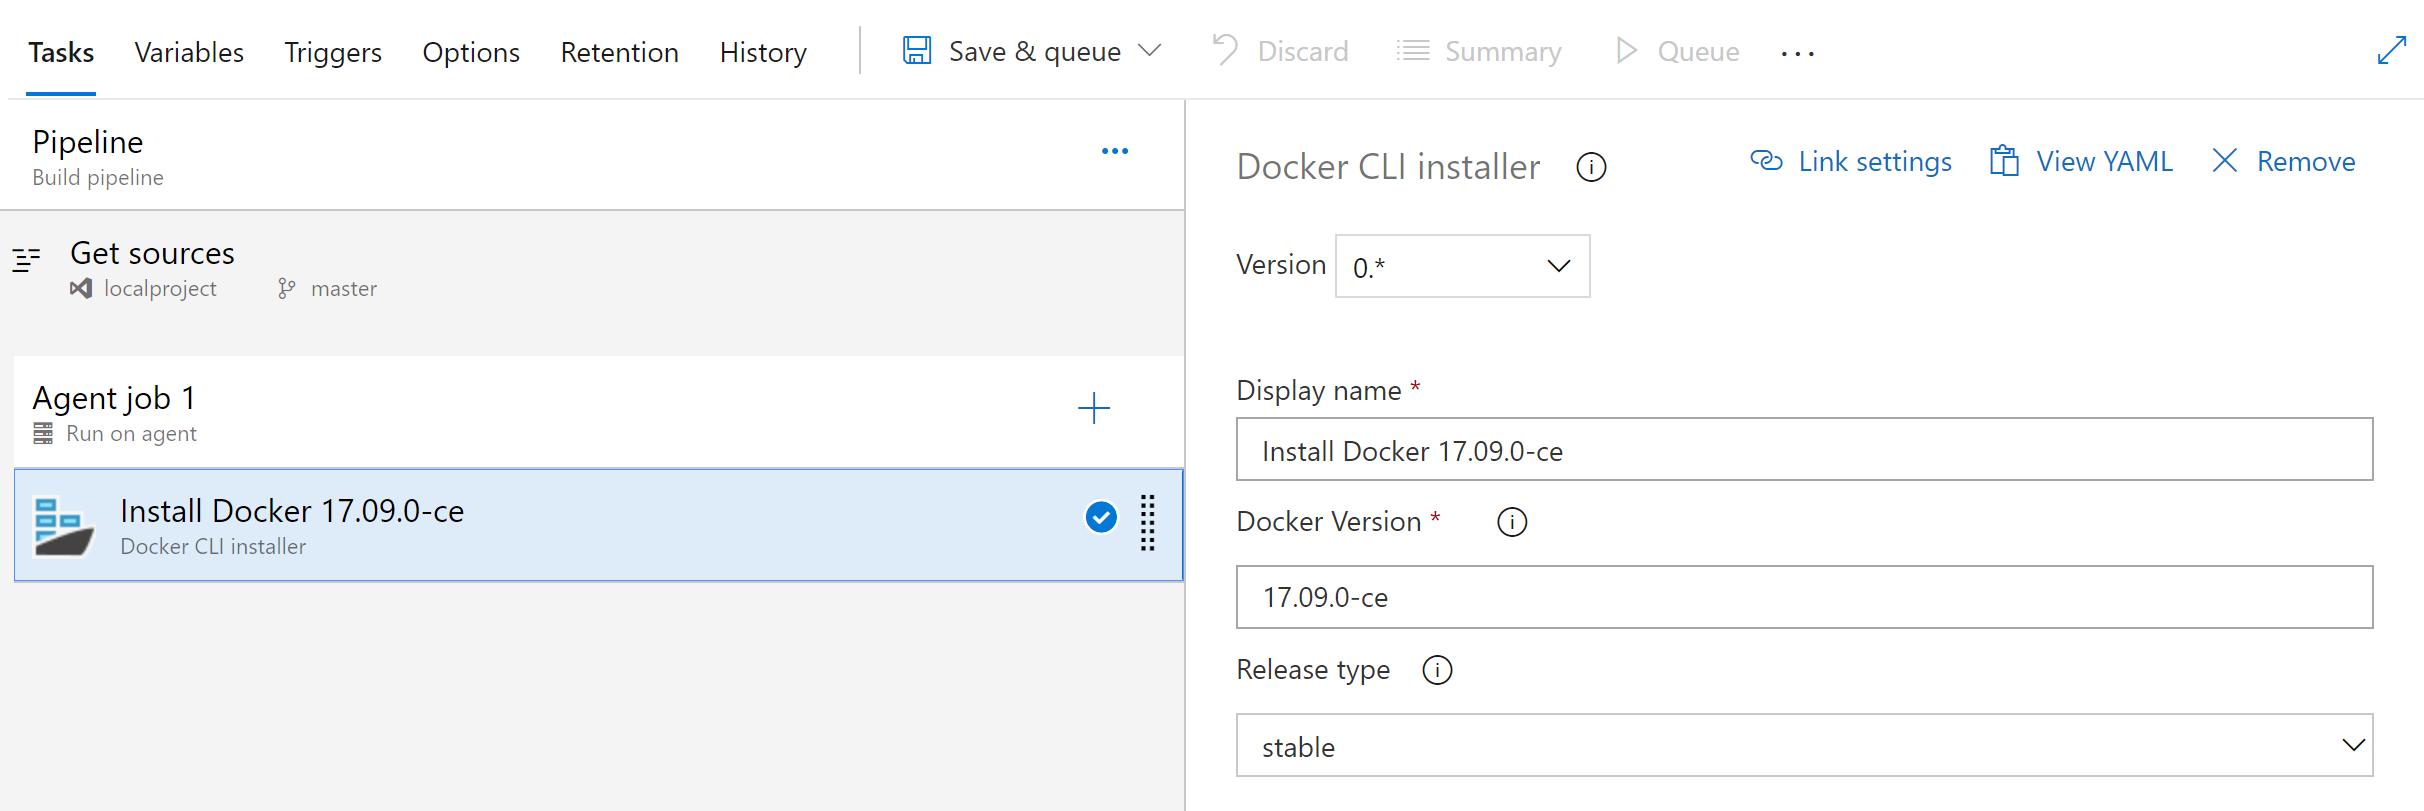Open the toolbar more options ellipsis

pyautogui.click(x=1797, y=53)
